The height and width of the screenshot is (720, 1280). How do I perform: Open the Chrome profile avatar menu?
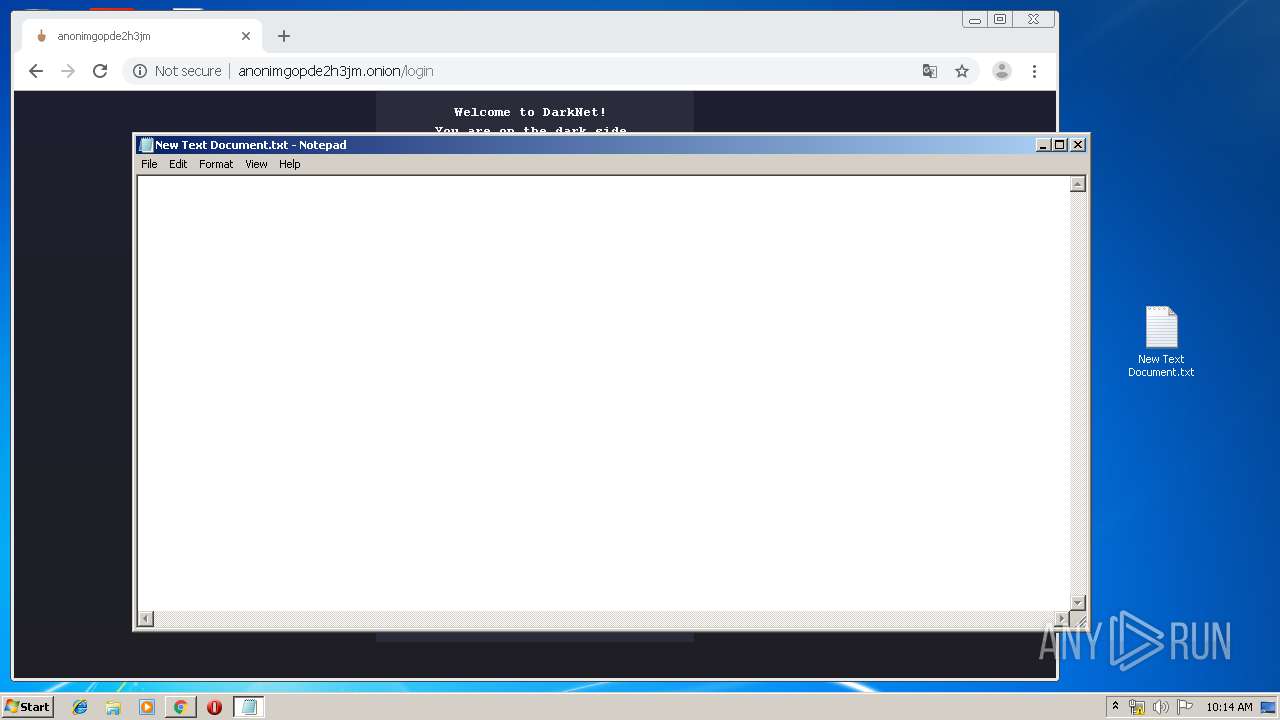click(x=1002, y=71)
